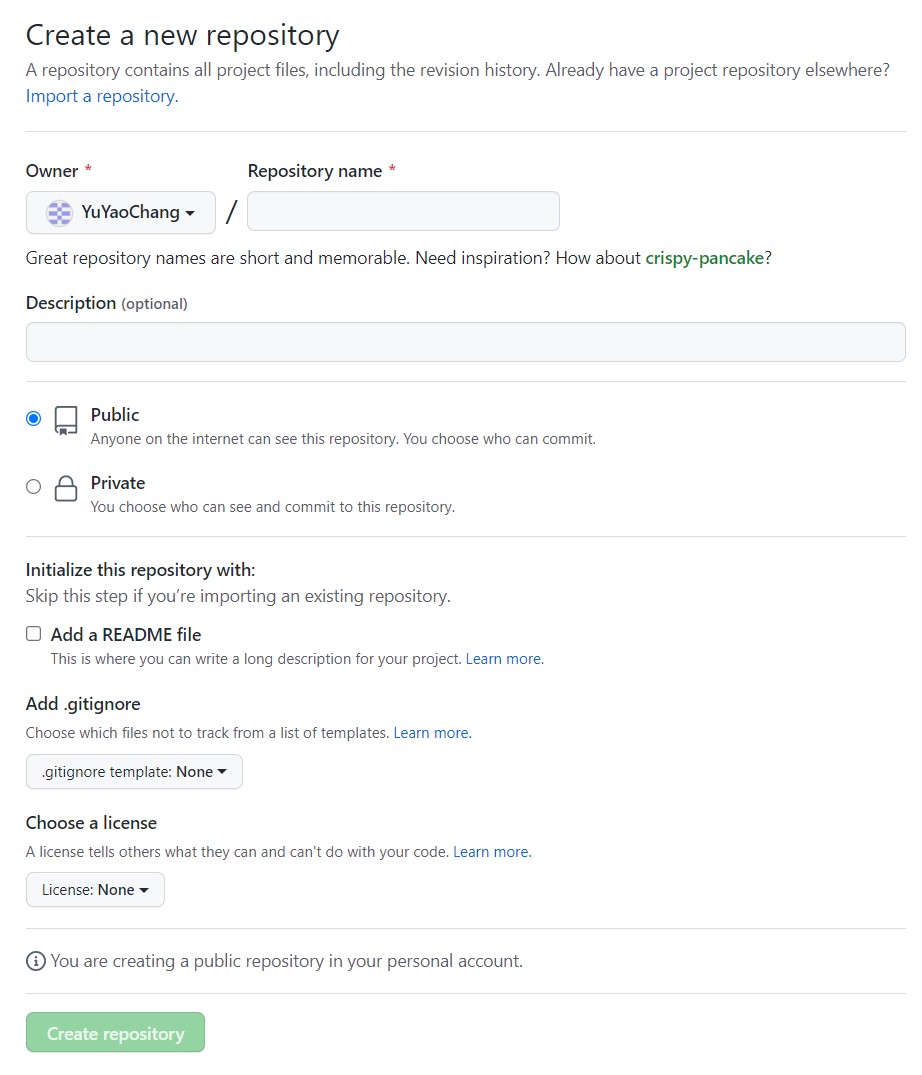Click the Private option label text
Image resolution: width=922 pixels, height=1075 pixels.
click(x=118, y=483)
